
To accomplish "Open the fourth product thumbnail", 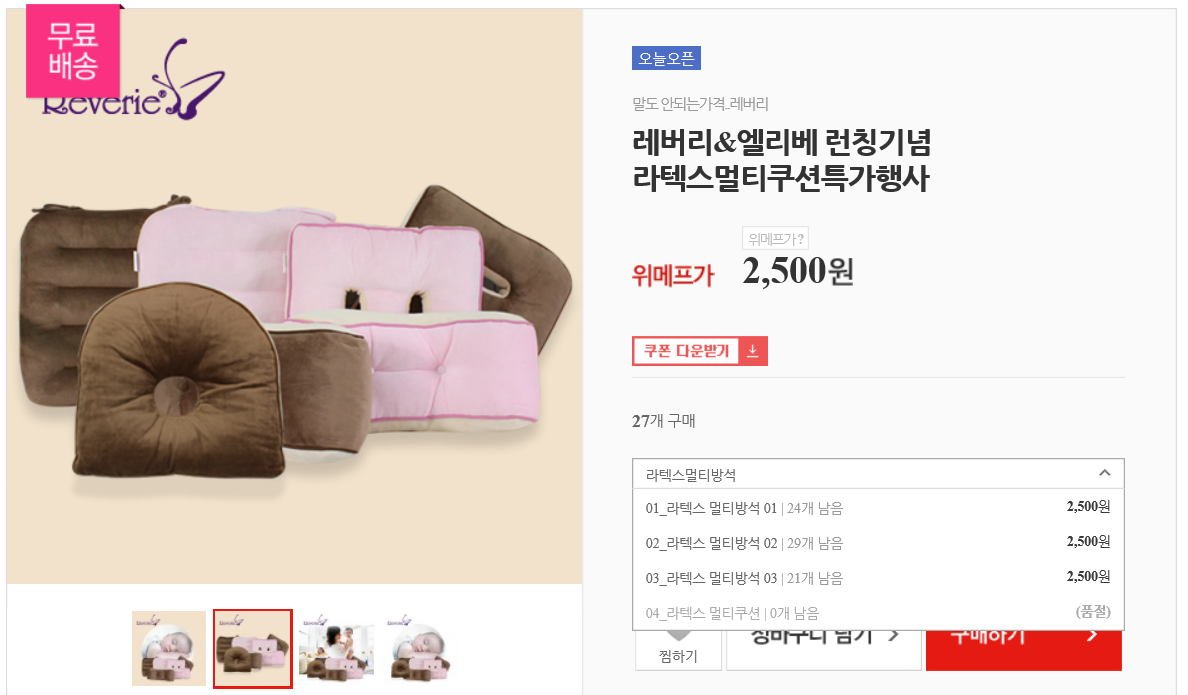I will [x=421, y=648].
